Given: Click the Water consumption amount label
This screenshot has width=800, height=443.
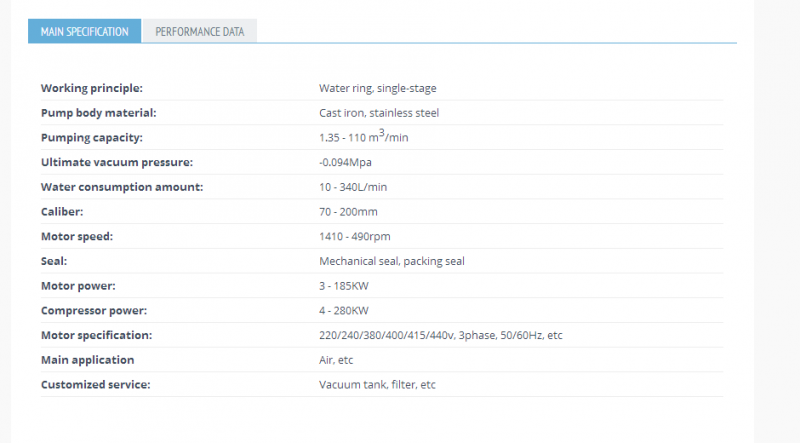Looking at the screenshot, I should pyautogui.click(x=122, y=187).
